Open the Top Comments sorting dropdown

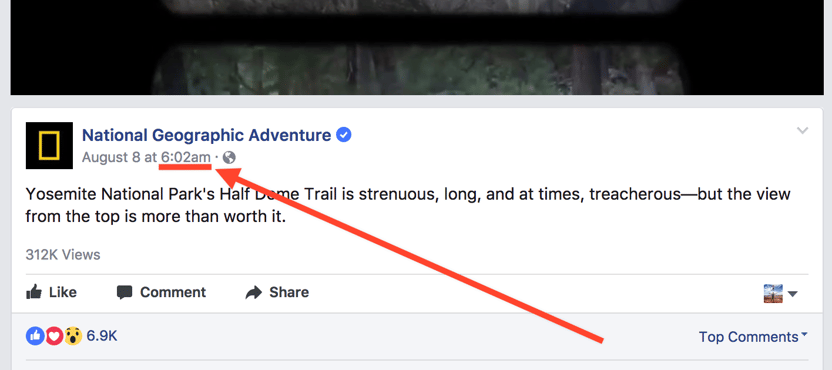coord(753,337)
